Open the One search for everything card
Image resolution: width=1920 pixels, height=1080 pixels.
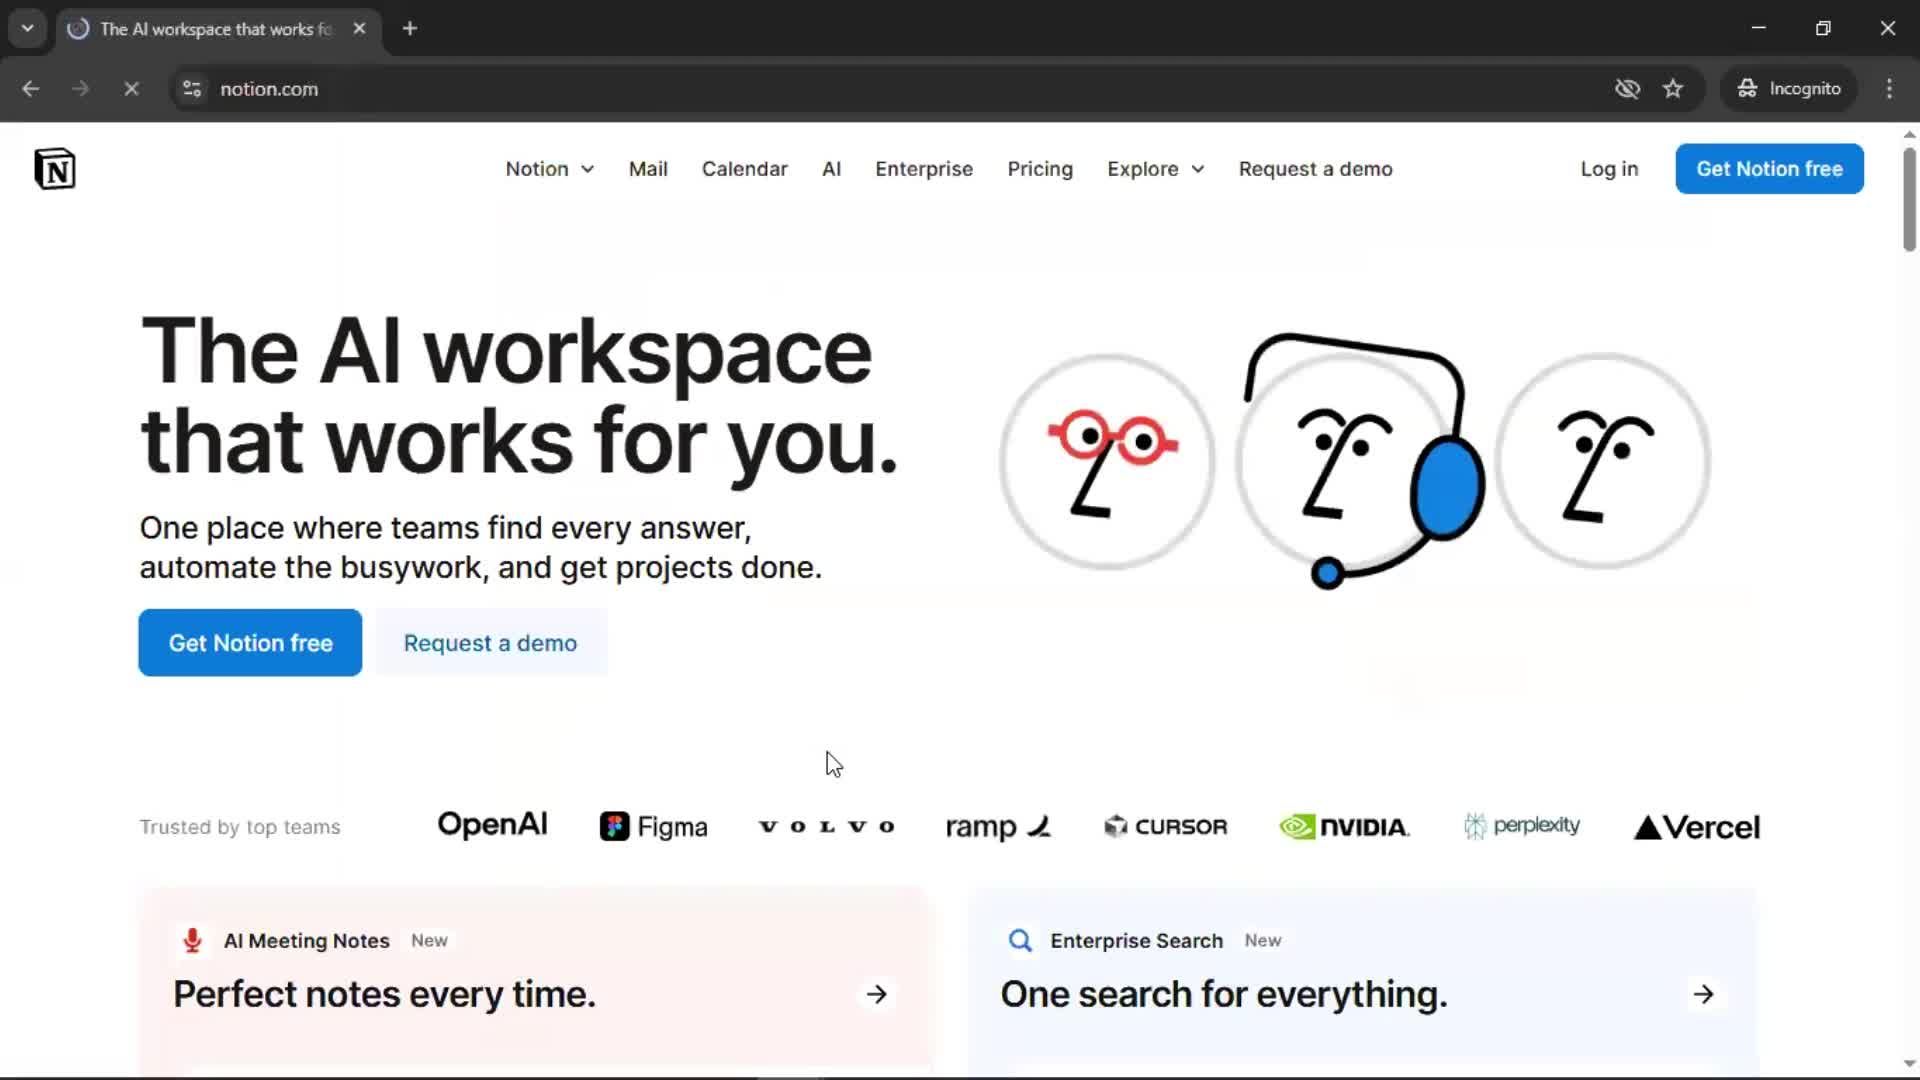pos(1362,982)
